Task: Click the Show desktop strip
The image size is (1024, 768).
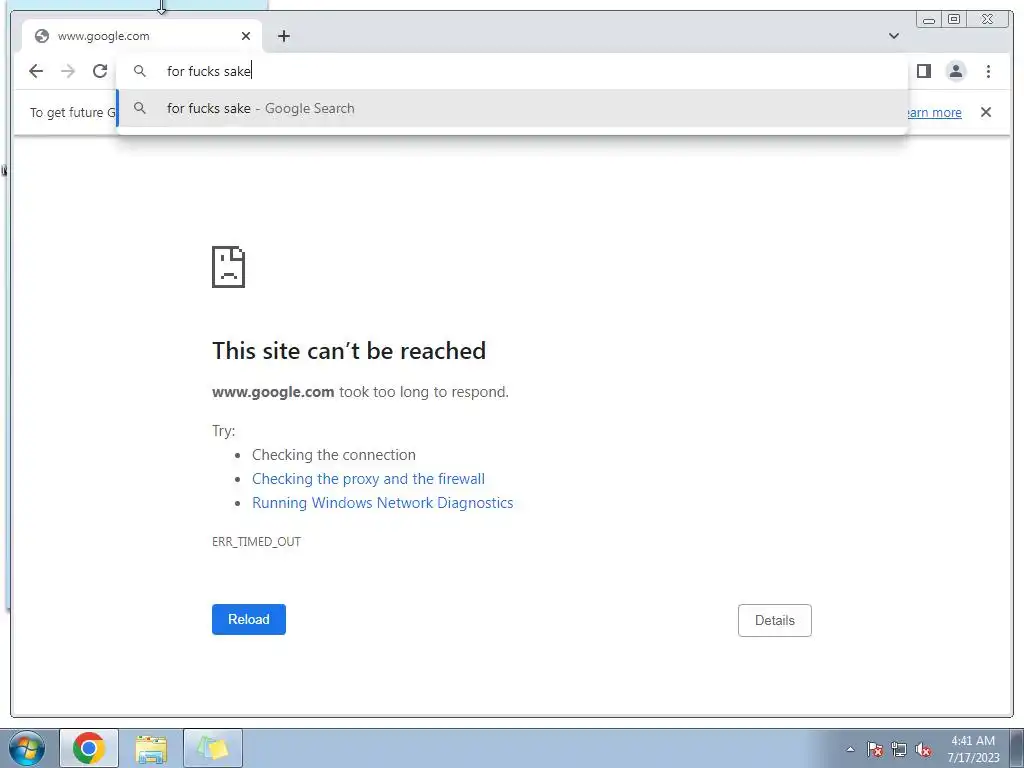Action: point(1017,748)
